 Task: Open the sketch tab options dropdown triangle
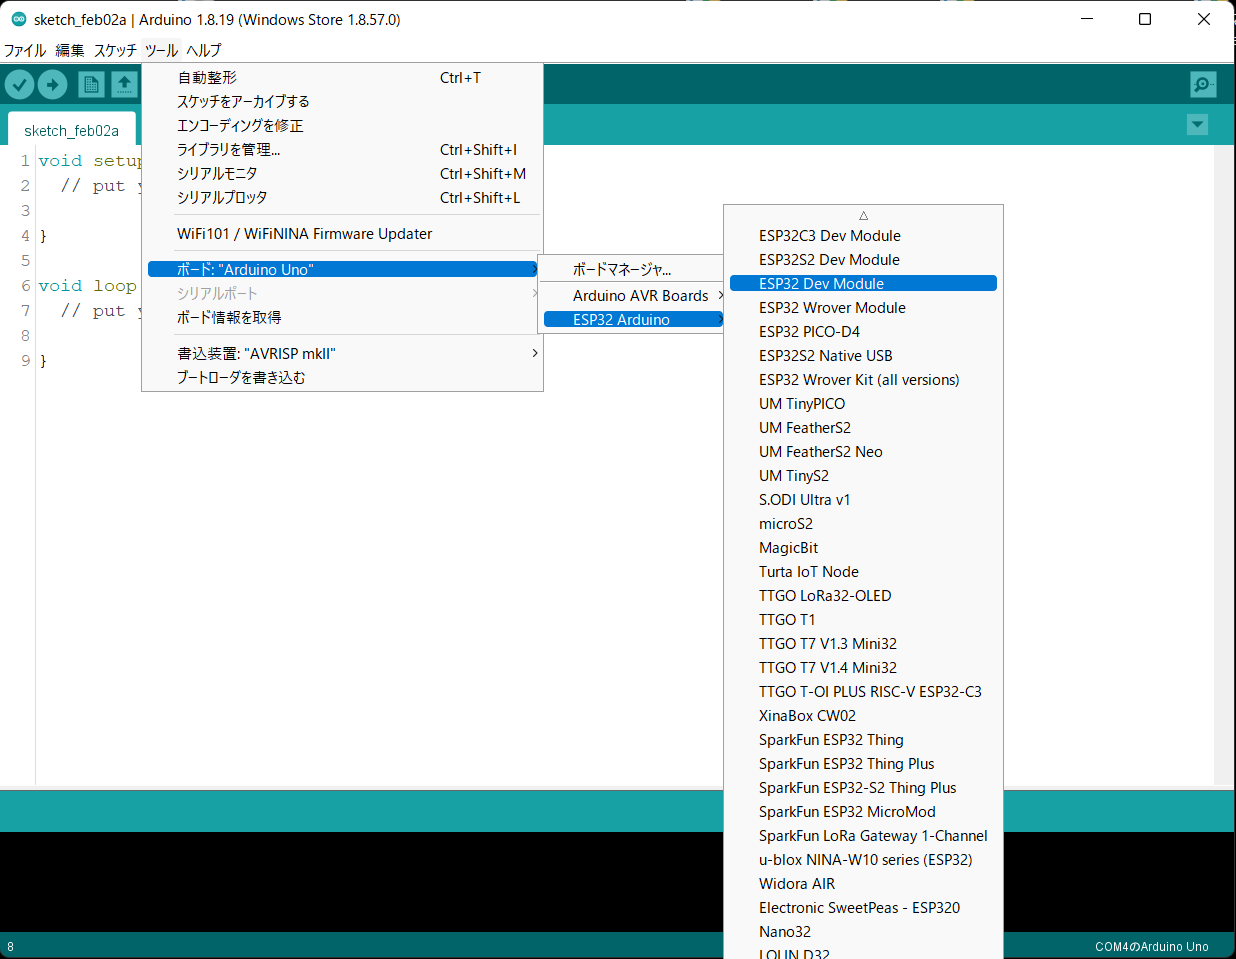click(1197, 125)
